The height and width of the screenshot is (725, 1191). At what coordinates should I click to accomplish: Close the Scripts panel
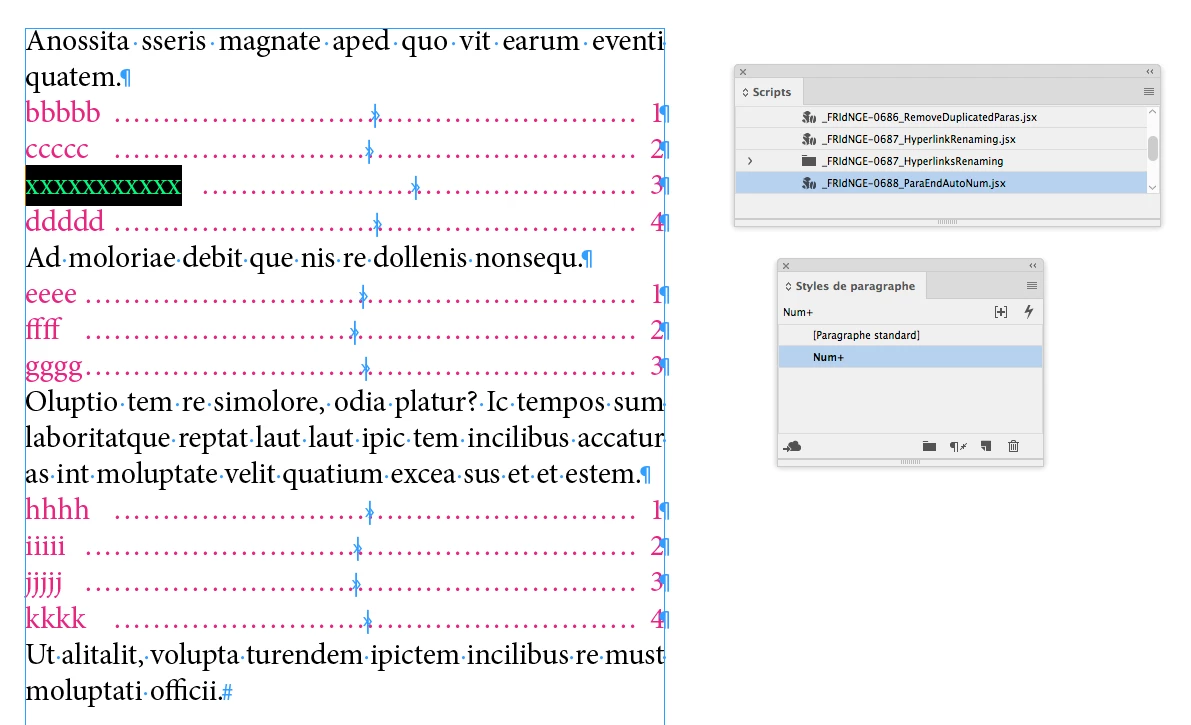pyautogui.click(x=744, y=71)
